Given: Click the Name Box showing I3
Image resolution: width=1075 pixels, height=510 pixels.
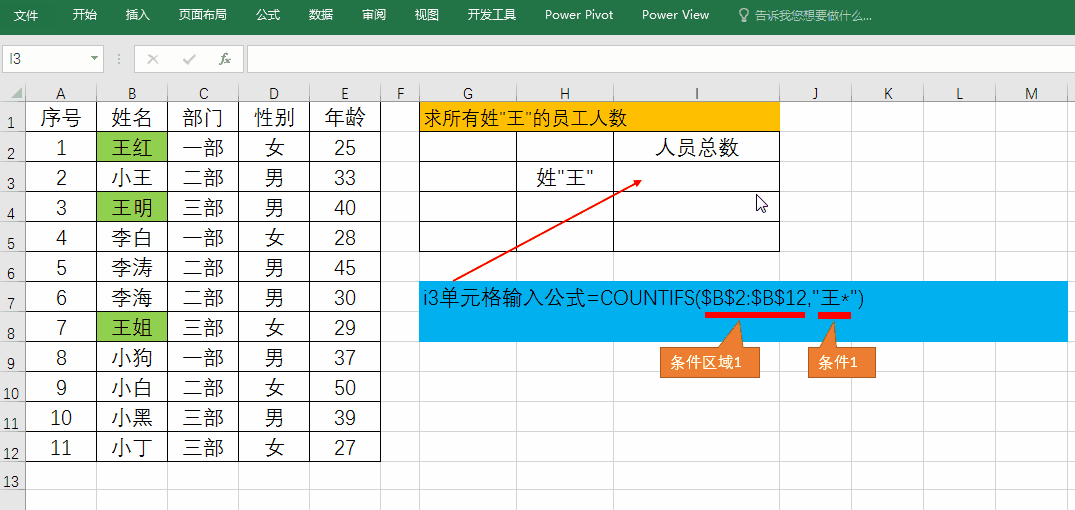Looking at the screenshot, I should point(45,59).
